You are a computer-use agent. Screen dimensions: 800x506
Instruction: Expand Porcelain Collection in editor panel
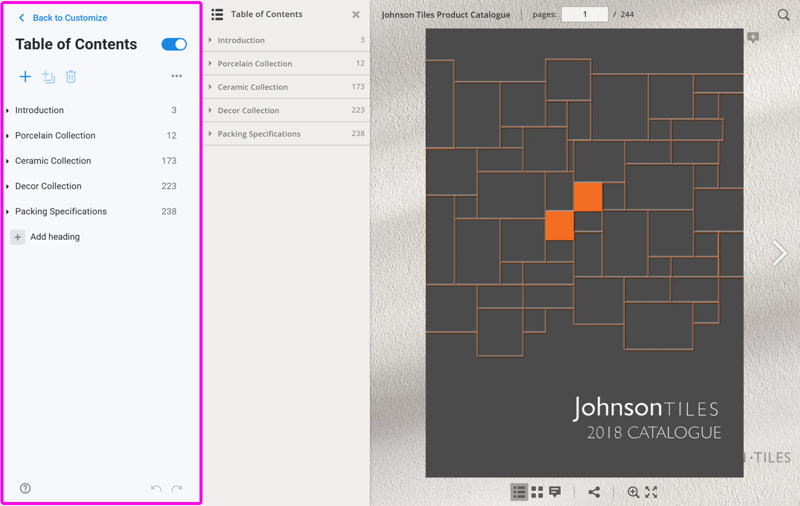7,136
